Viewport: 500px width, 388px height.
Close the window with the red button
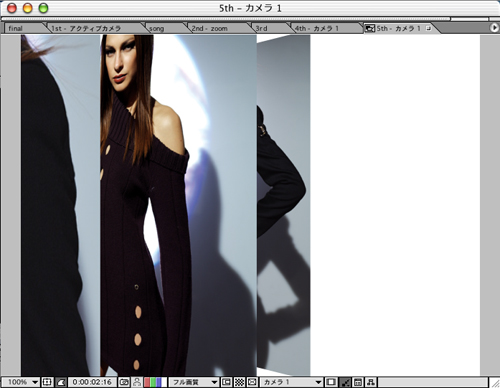click(x=12, y=8)
